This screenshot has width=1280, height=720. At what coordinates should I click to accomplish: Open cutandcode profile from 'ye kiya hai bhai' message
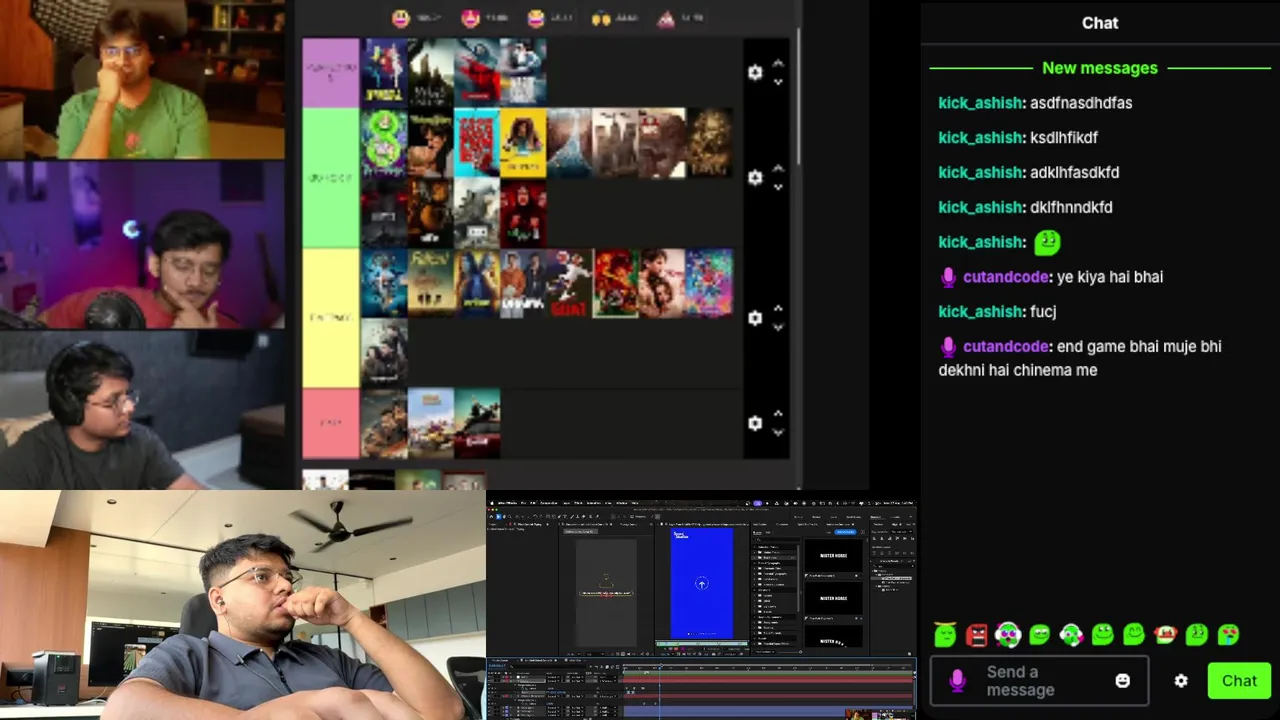(x=1006, y=277)
